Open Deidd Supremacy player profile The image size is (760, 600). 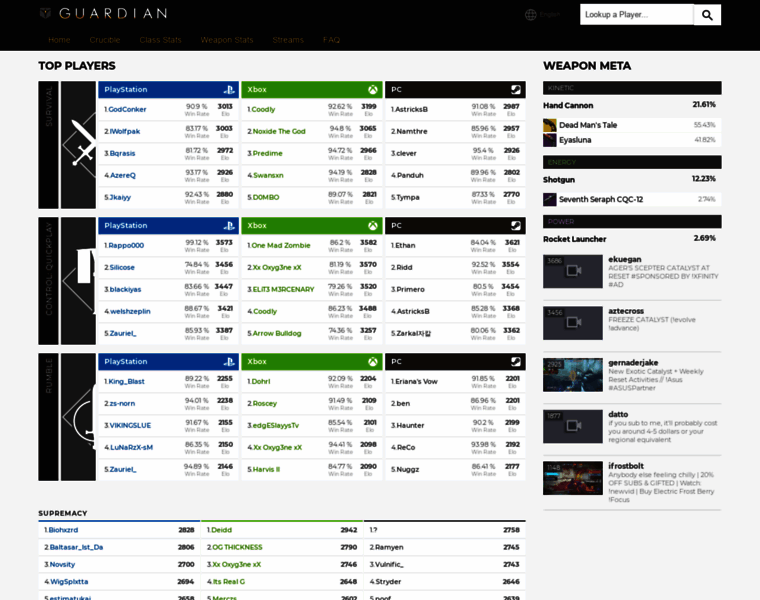(x=220, y=530)
